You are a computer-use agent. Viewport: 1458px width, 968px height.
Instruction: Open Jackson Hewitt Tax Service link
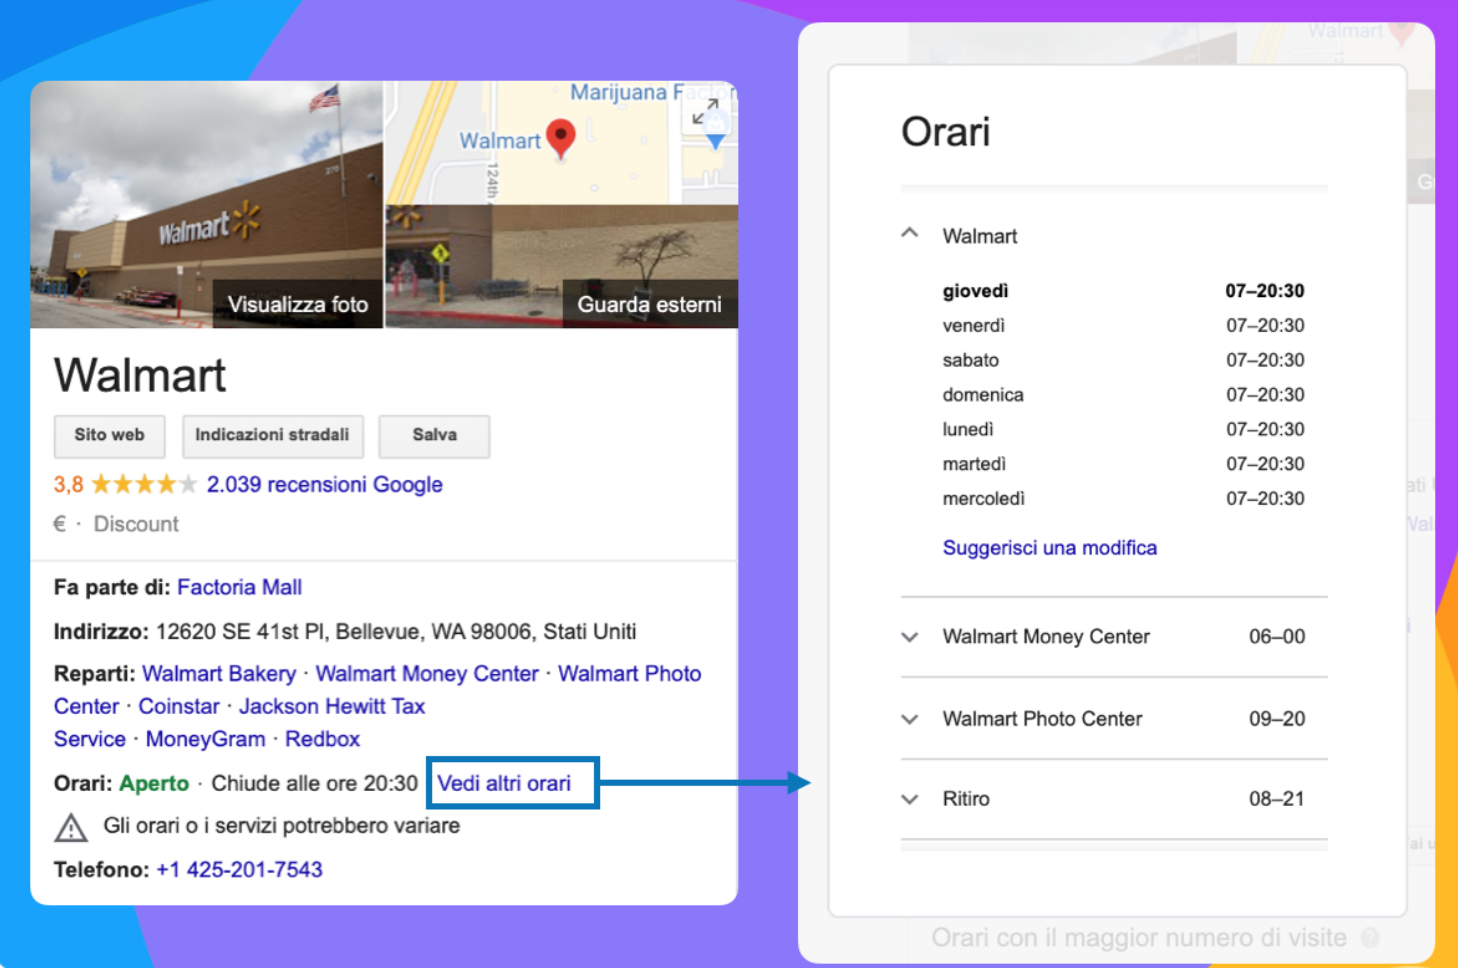tap(332, 707)
